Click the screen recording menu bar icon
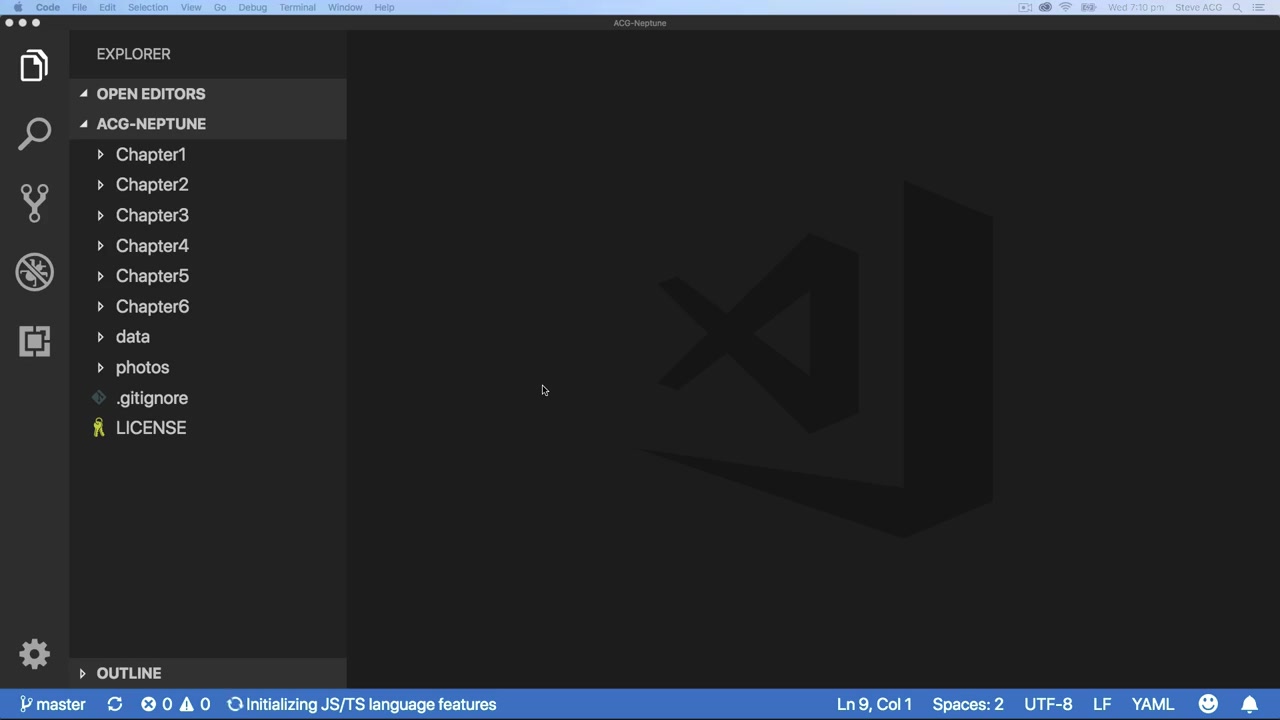 1025,7
